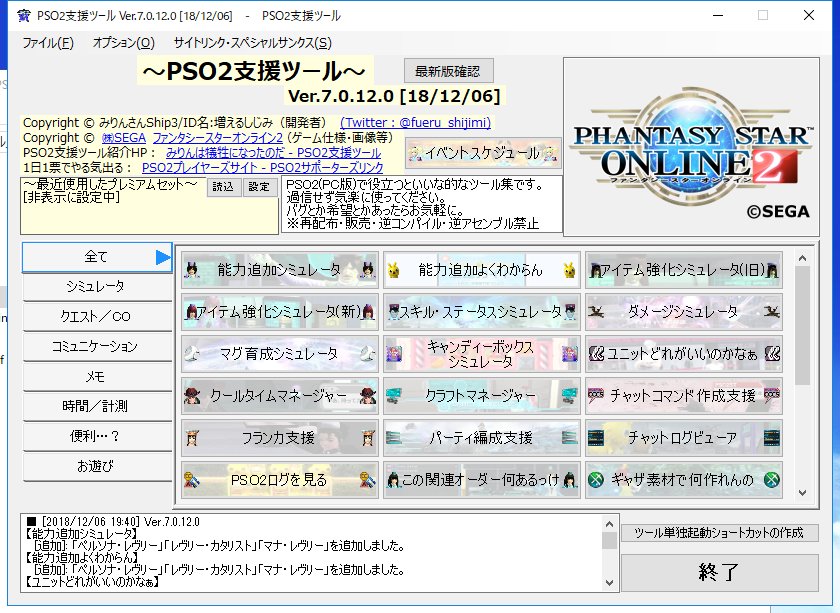Click tool list scrollbar up arrow
The image size is (840, 613).
pos(802,259)
